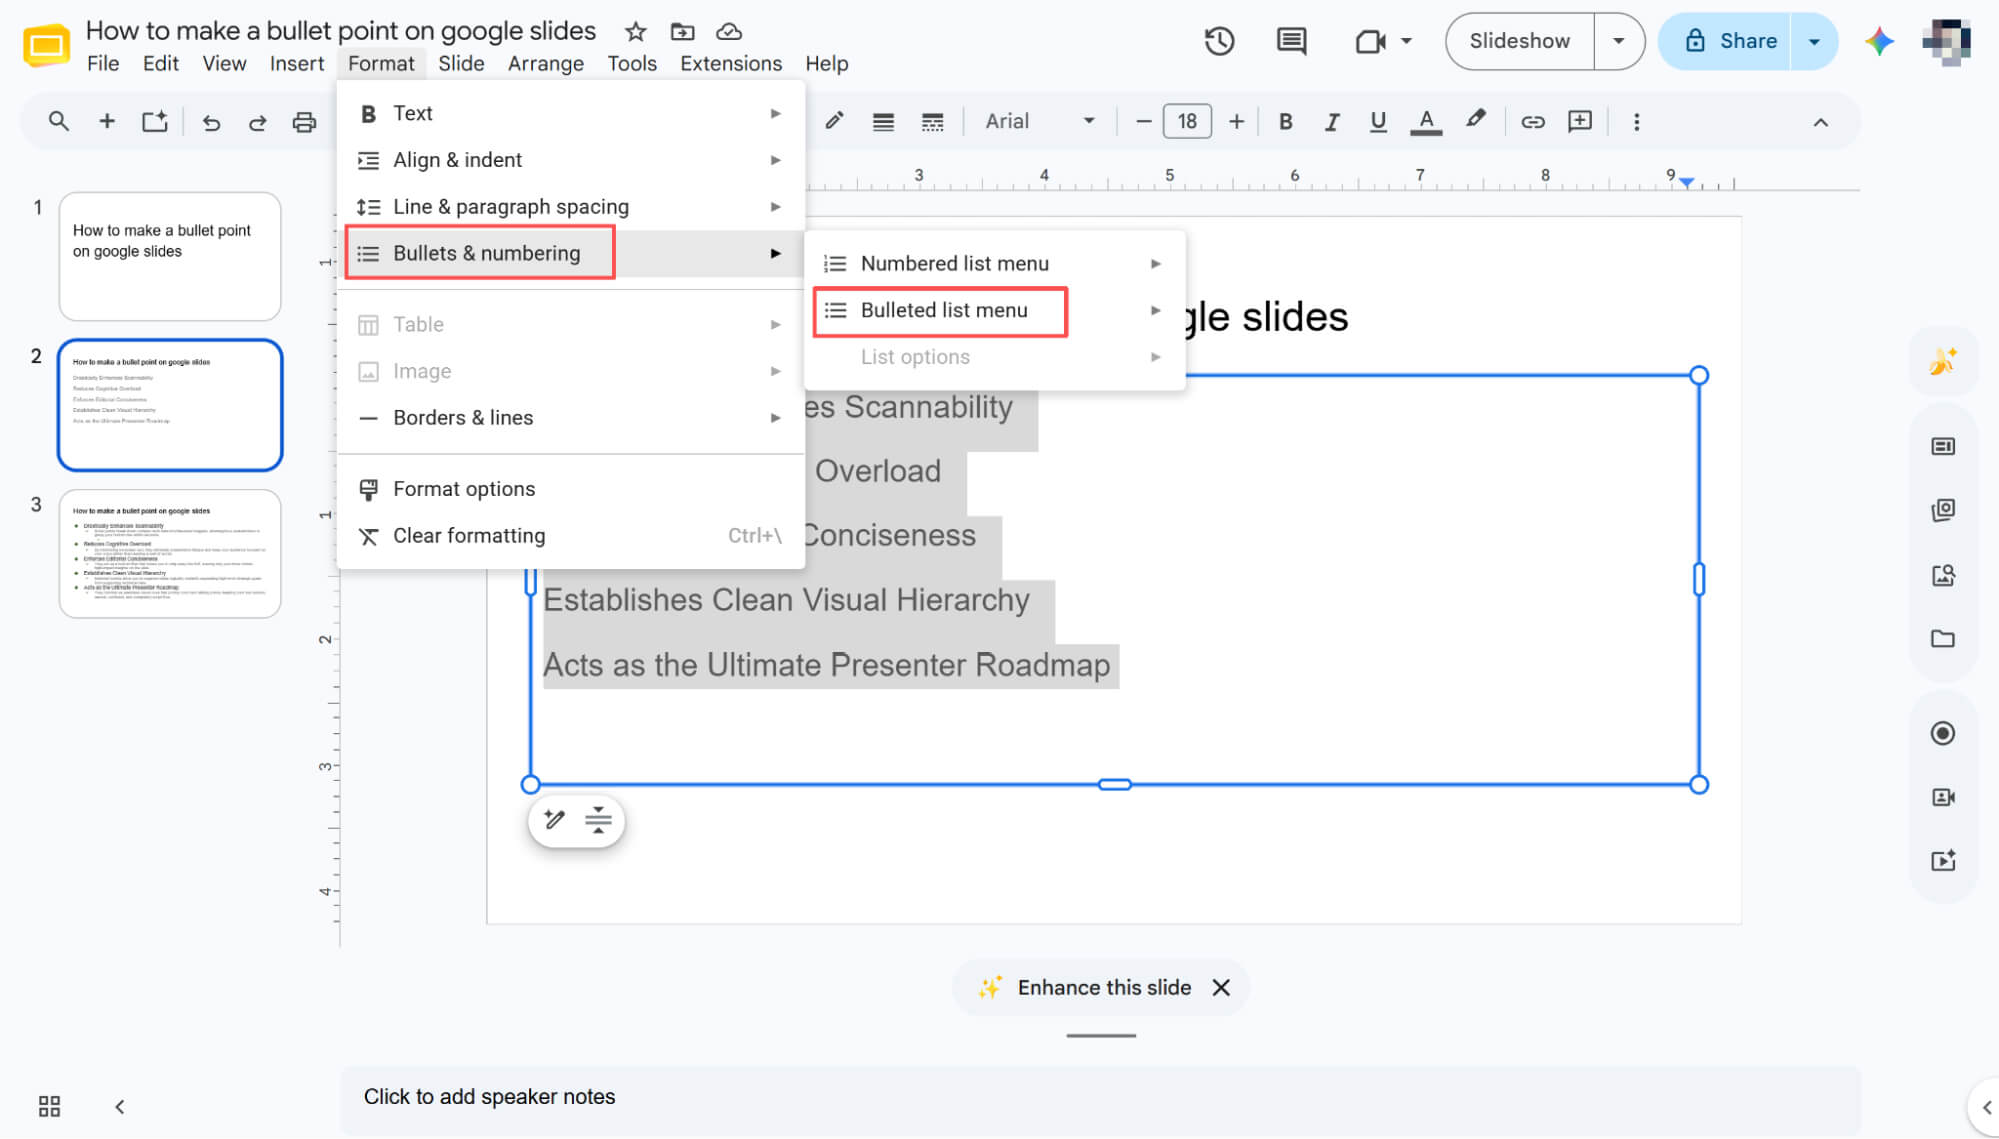Viewport: 1999px width, 1139px height.
Task: Open the stock photos stack icon in side panel
Action: coord(1943,510)
